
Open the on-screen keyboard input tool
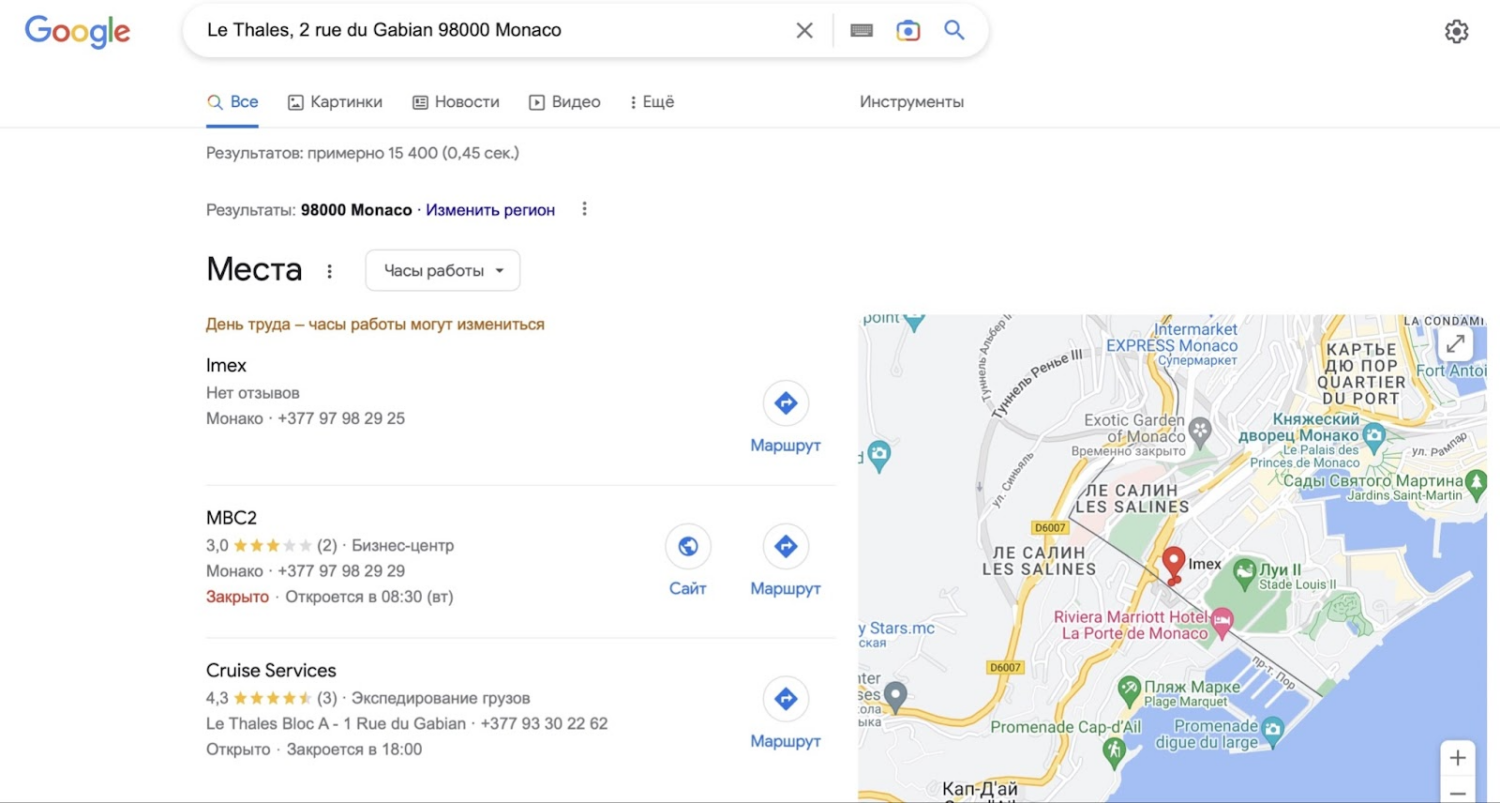pyautogui.click(x=861, y=30)
